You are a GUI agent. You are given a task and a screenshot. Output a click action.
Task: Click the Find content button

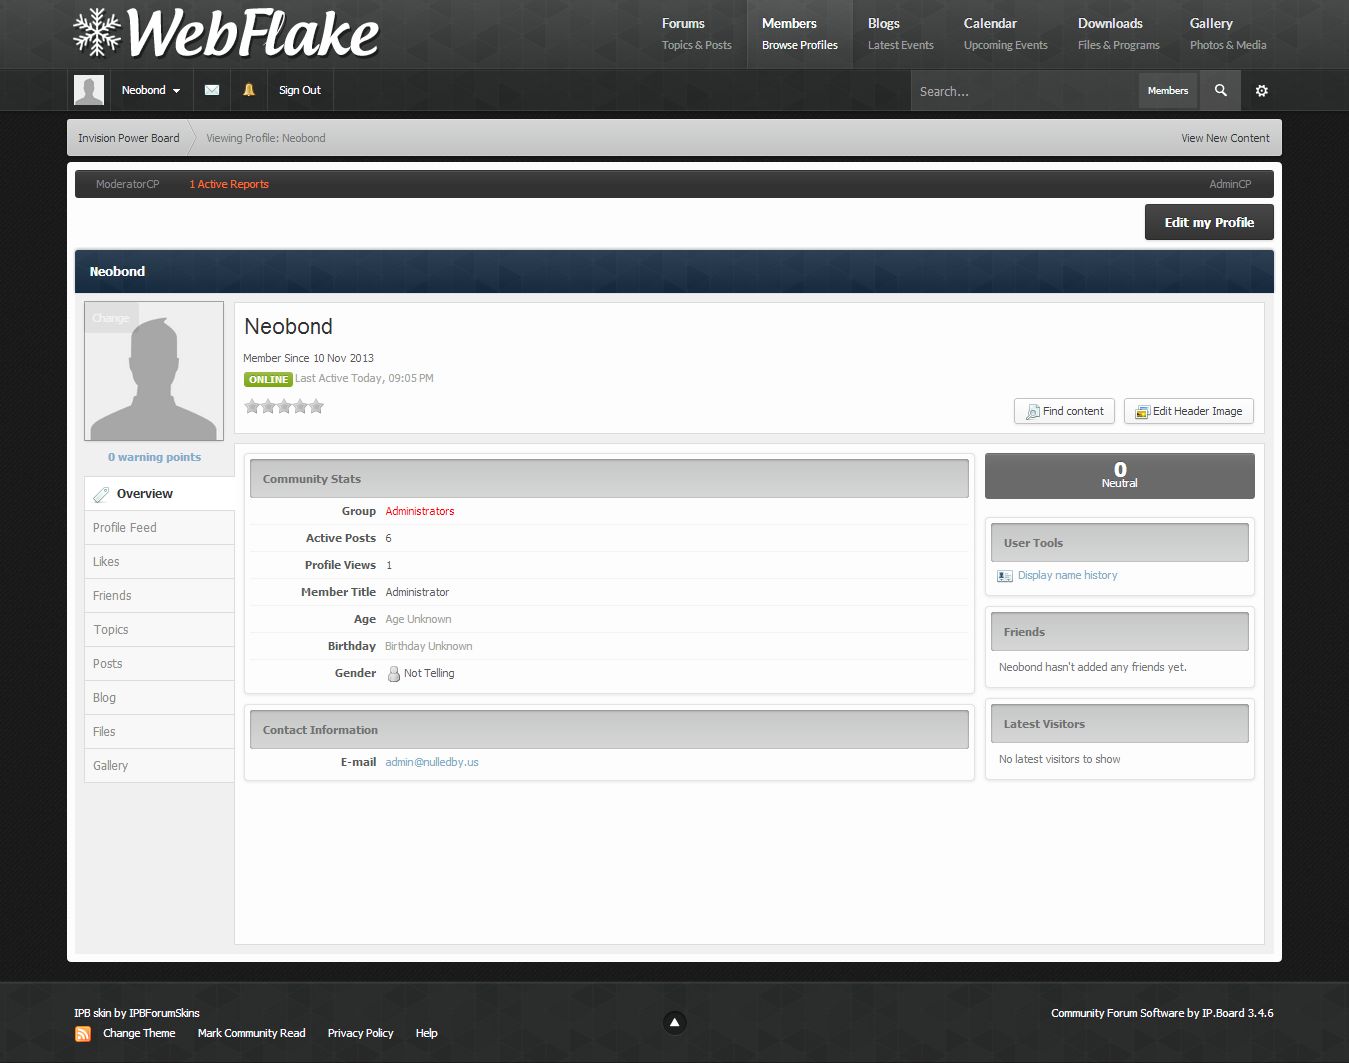point(1064,411)
